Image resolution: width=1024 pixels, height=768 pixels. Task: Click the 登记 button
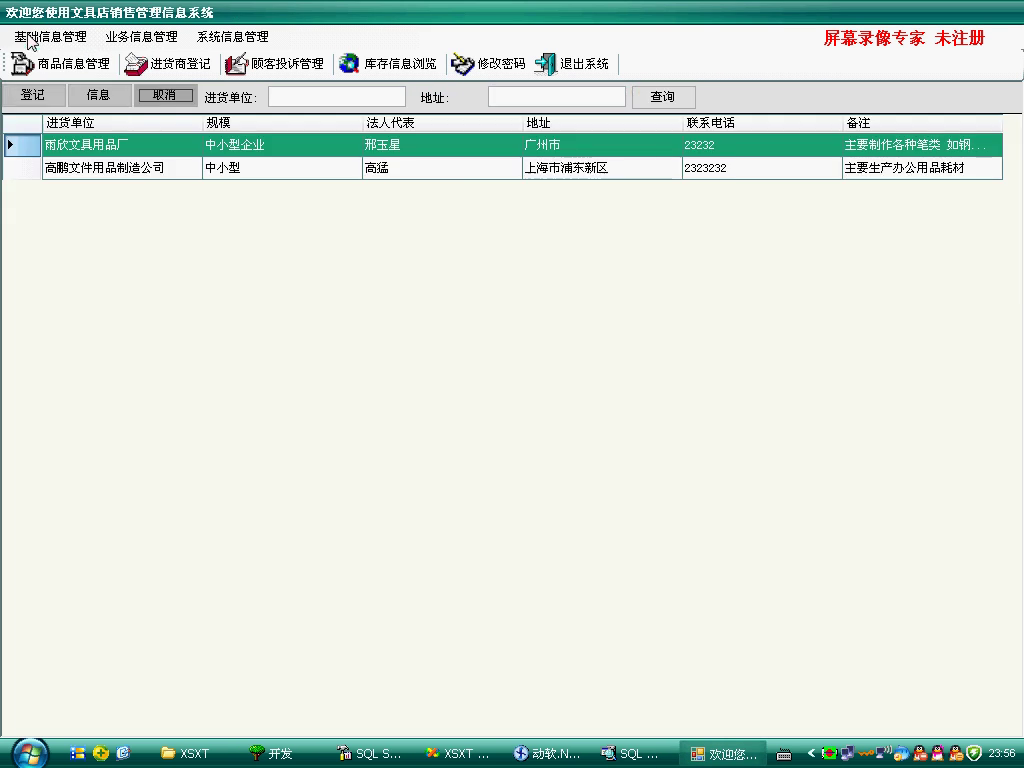pyautogui.click(x=33, y=95)
